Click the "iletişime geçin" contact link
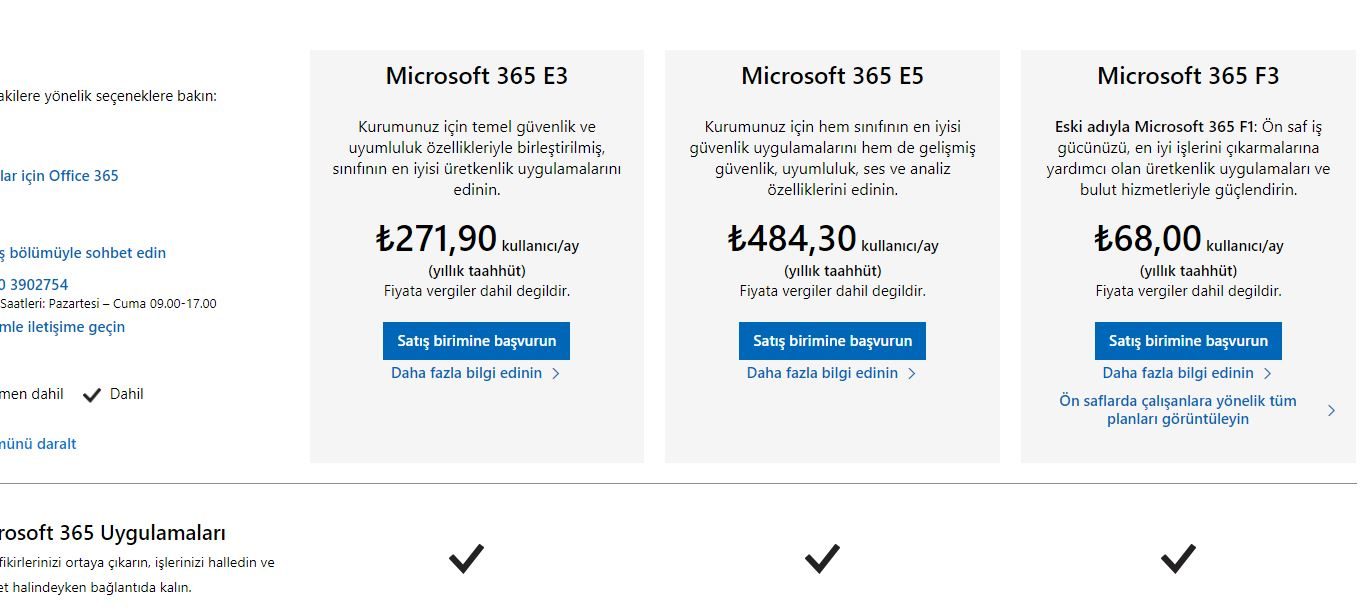The height and width of the screenshot is (611, 1360). [x=63, y=327]
